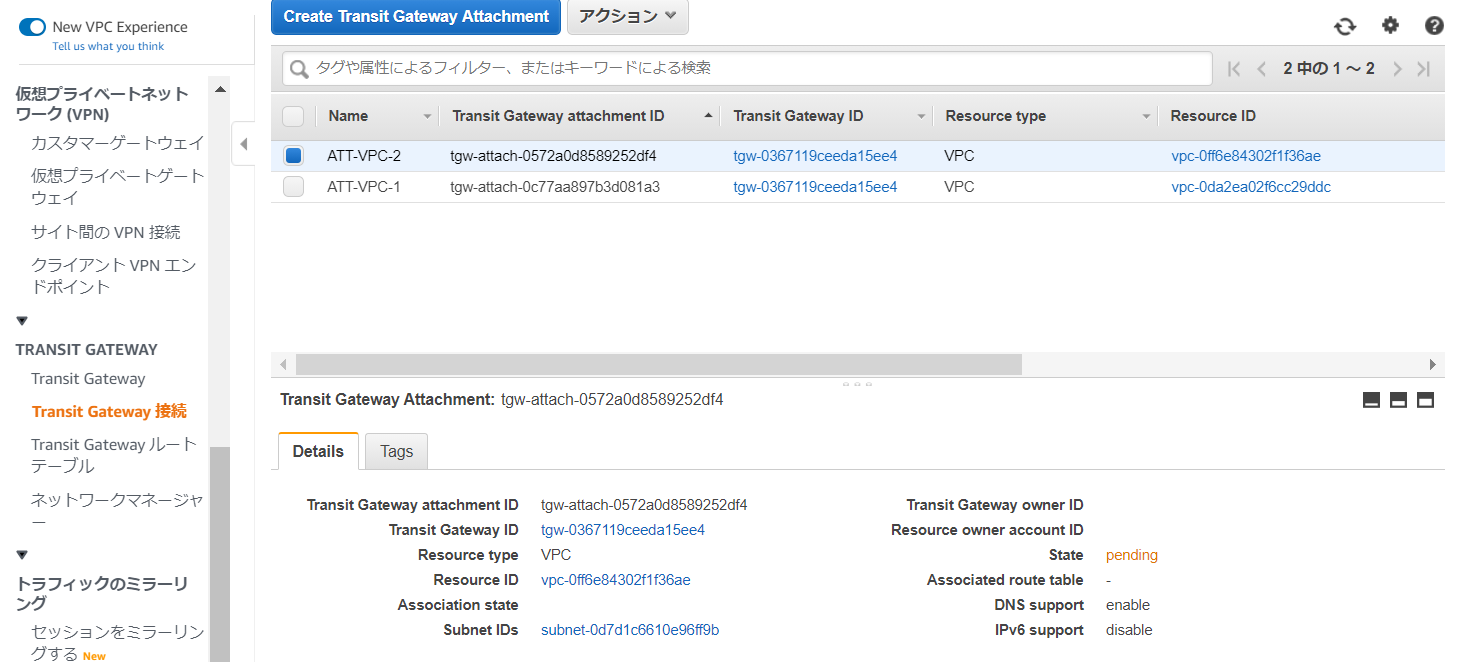Viewport: 1458px width, 662px height.
Task: Click the refresh icon
Action: [x=1345, y=27]
